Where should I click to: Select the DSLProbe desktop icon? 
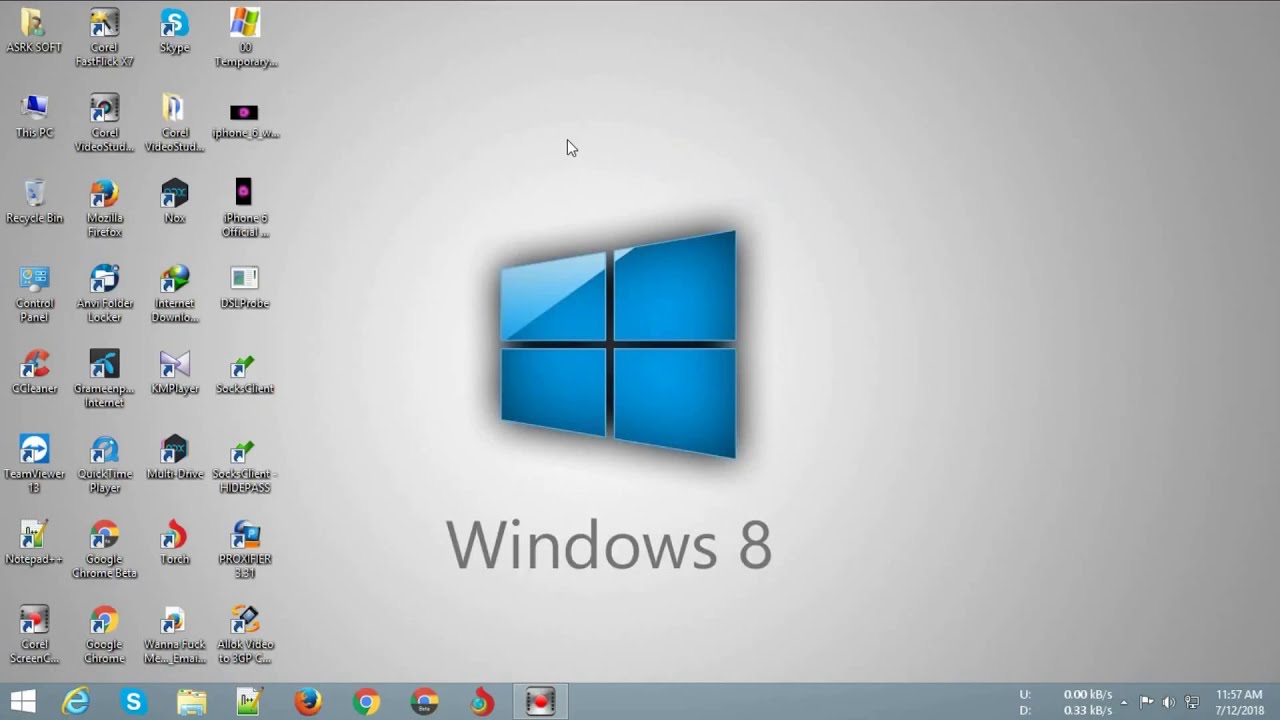tap(245, 288)
